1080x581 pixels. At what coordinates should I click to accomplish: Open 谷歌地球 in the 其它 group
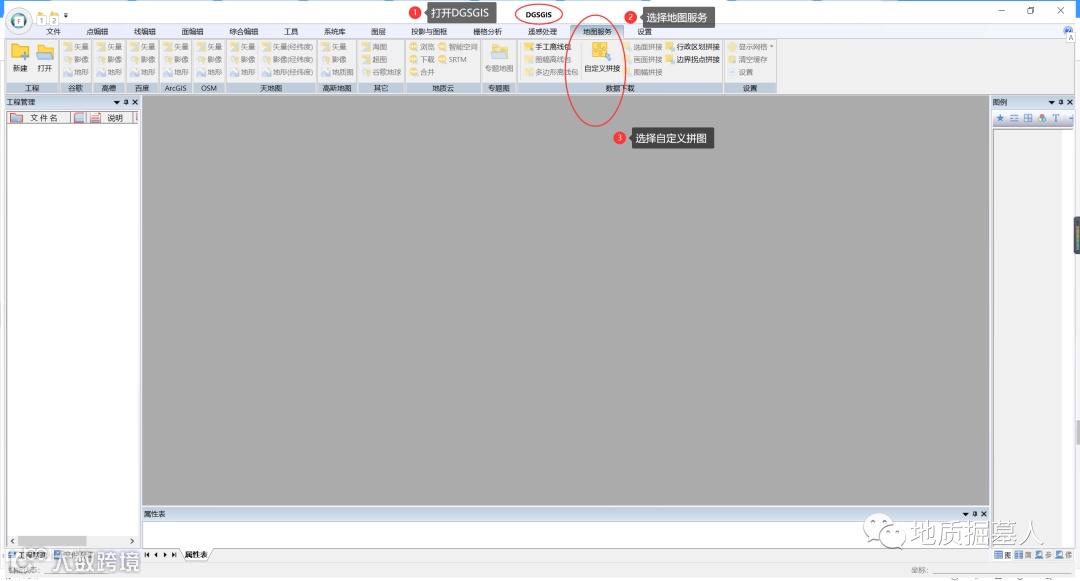[382, 72]
